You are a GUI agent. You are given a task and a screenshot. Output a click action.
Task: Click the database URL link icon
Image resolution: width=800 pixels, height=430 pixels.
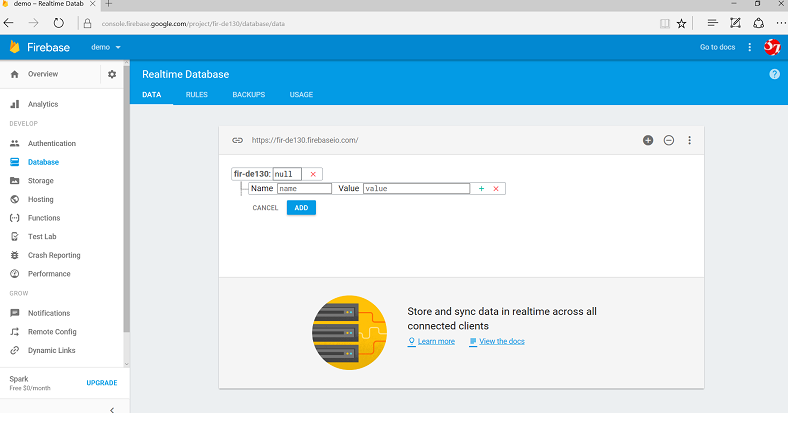pyautogui.click(x=237, y=140)
